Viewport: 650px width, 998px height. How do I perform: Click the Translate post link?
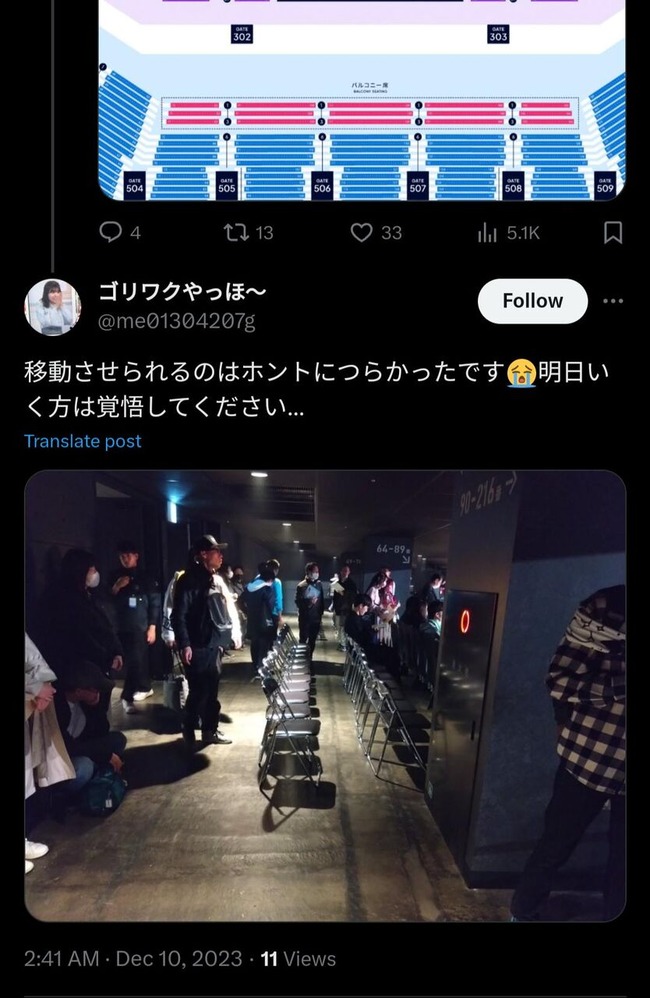[x=83, y=441]
